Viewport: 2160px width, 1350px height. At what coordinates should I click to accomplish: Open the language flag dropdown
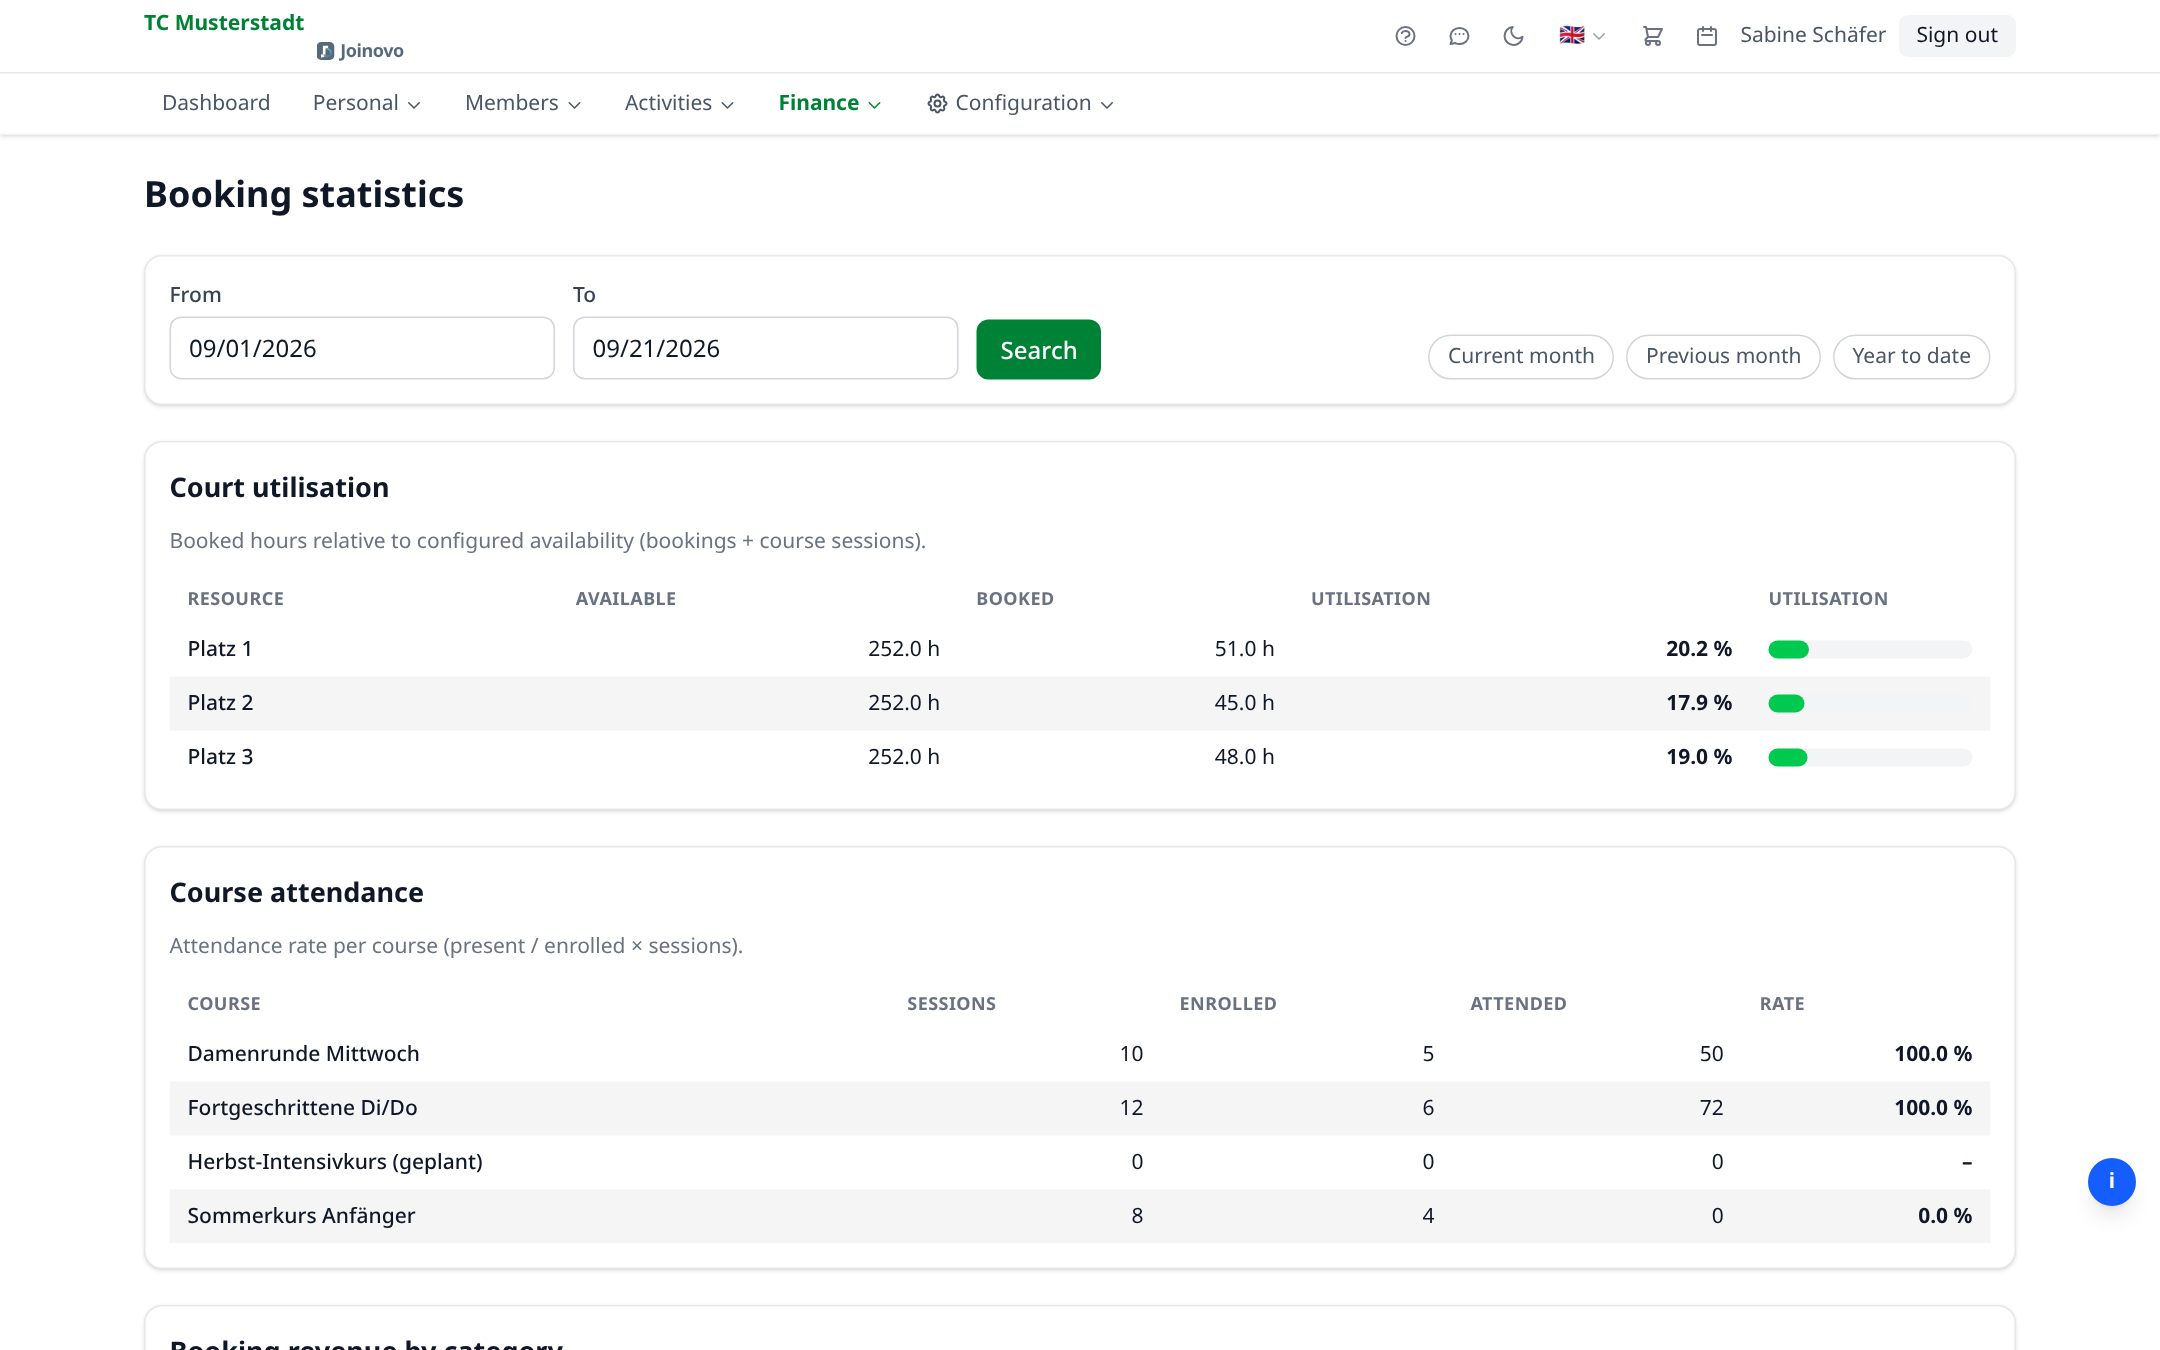[x=1582, y=36]
